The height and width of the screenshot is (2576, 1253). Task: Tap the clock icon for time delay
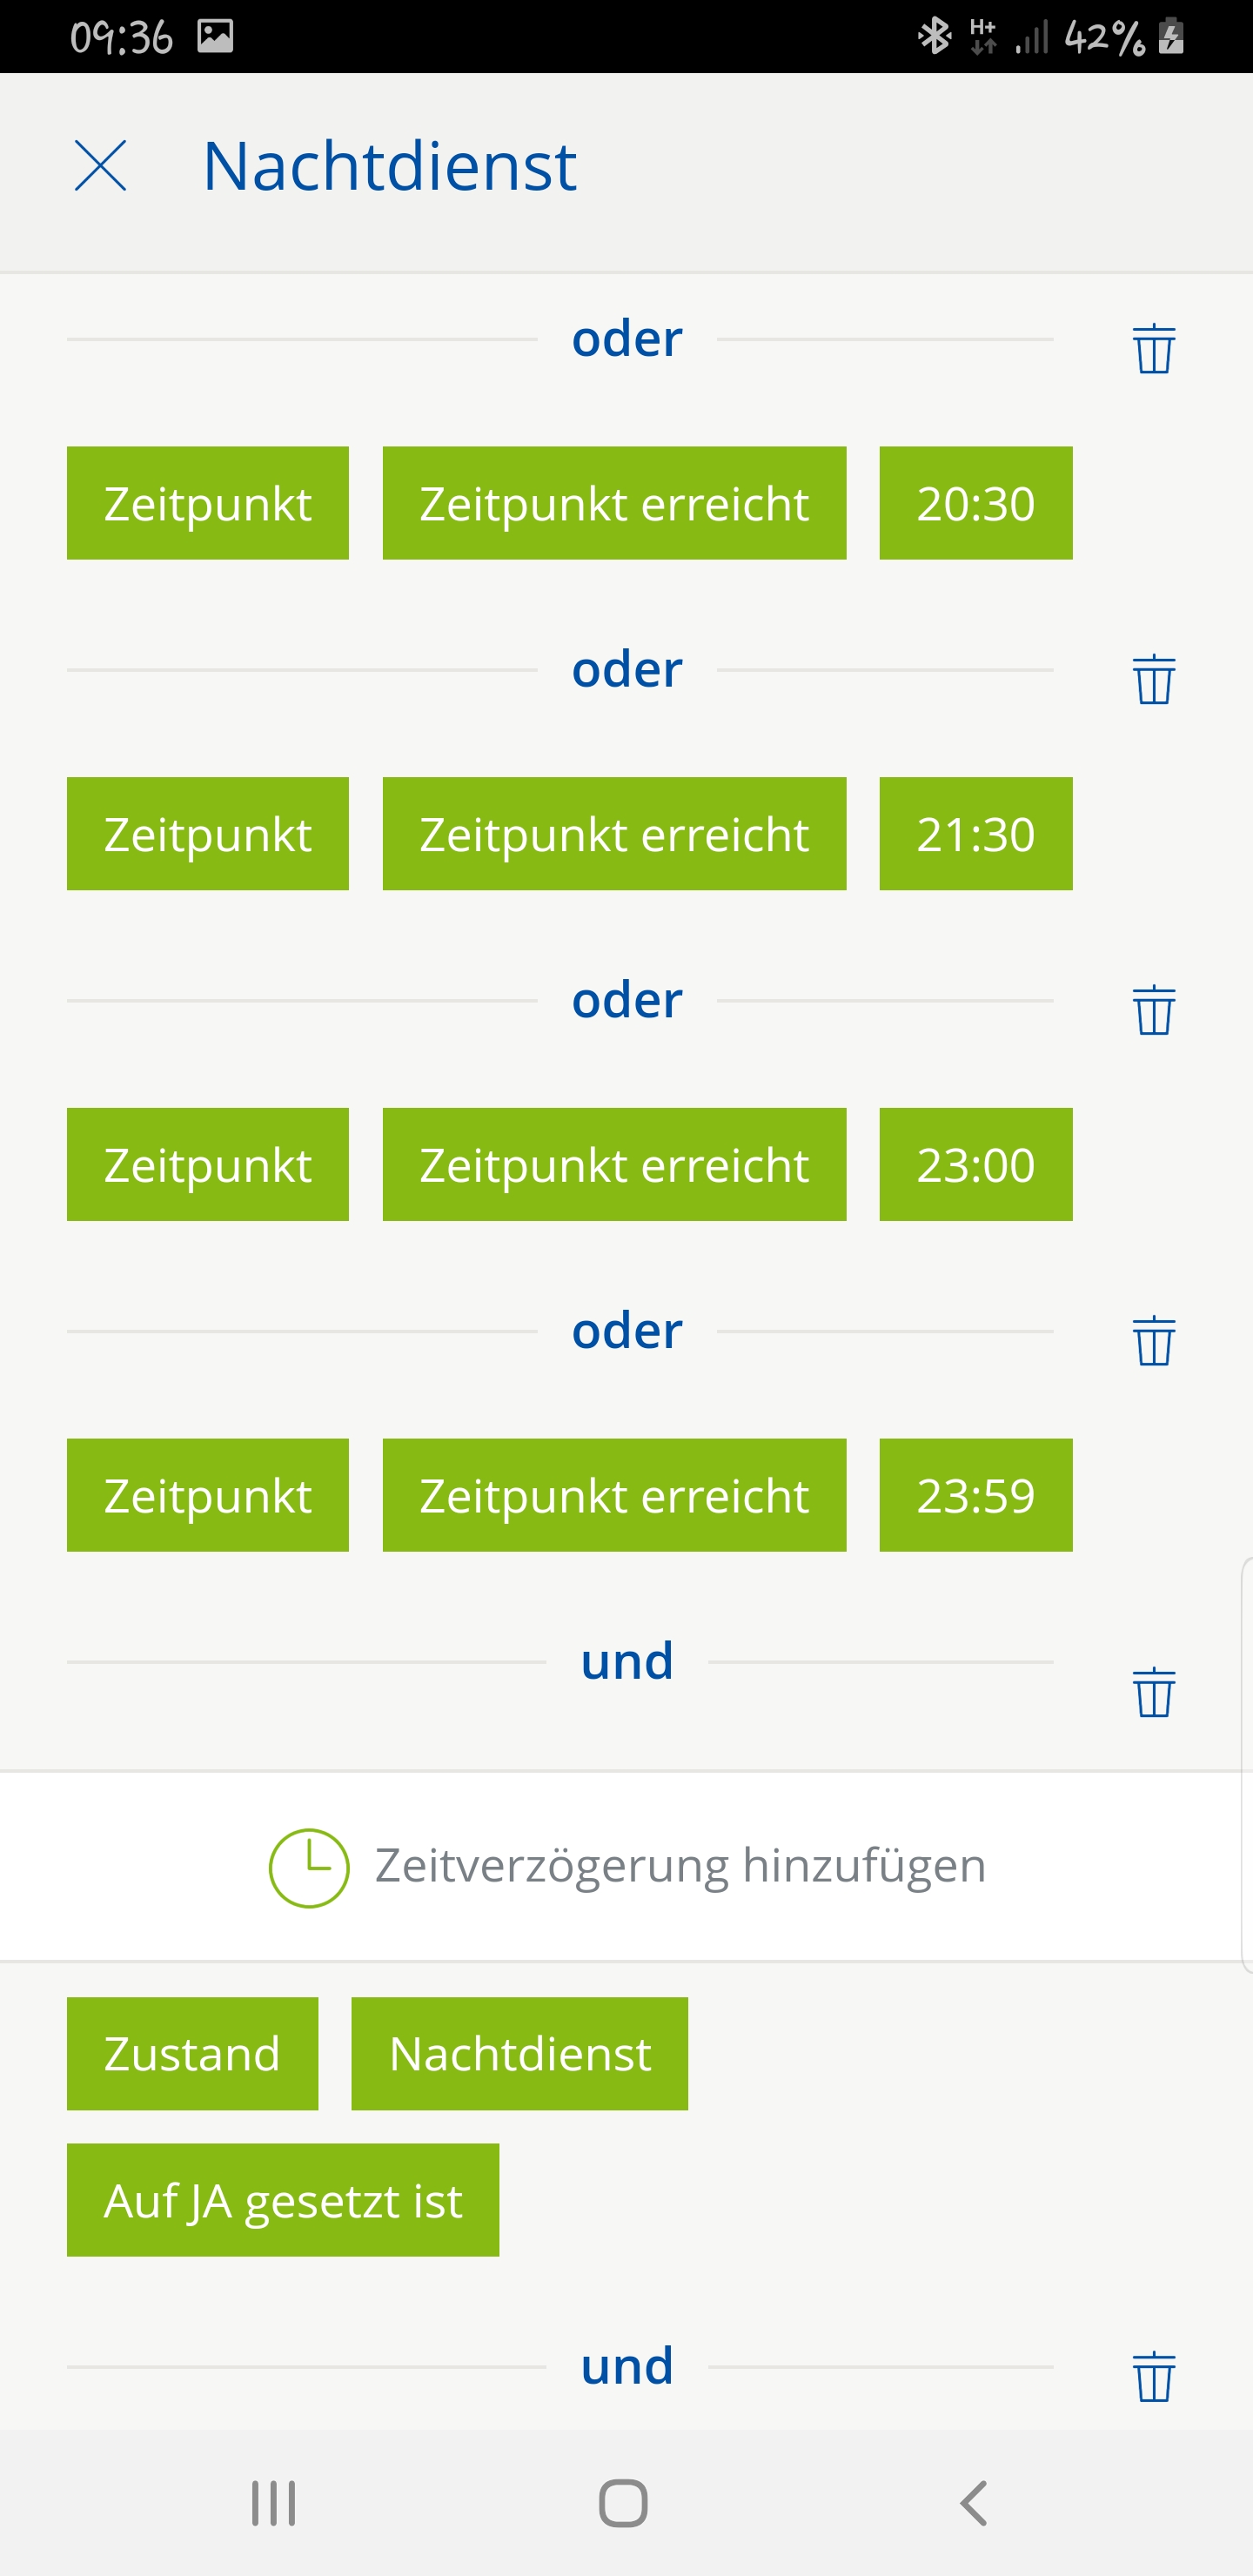click(x=309, y=1868)
